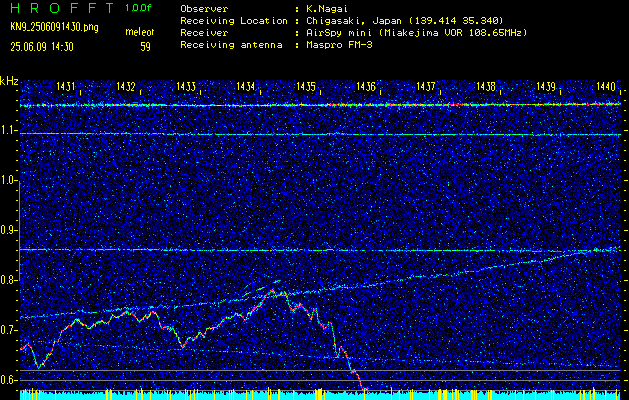629x400 pixels.
Task: Click the meteor count value 59
Action: point(145,47)
